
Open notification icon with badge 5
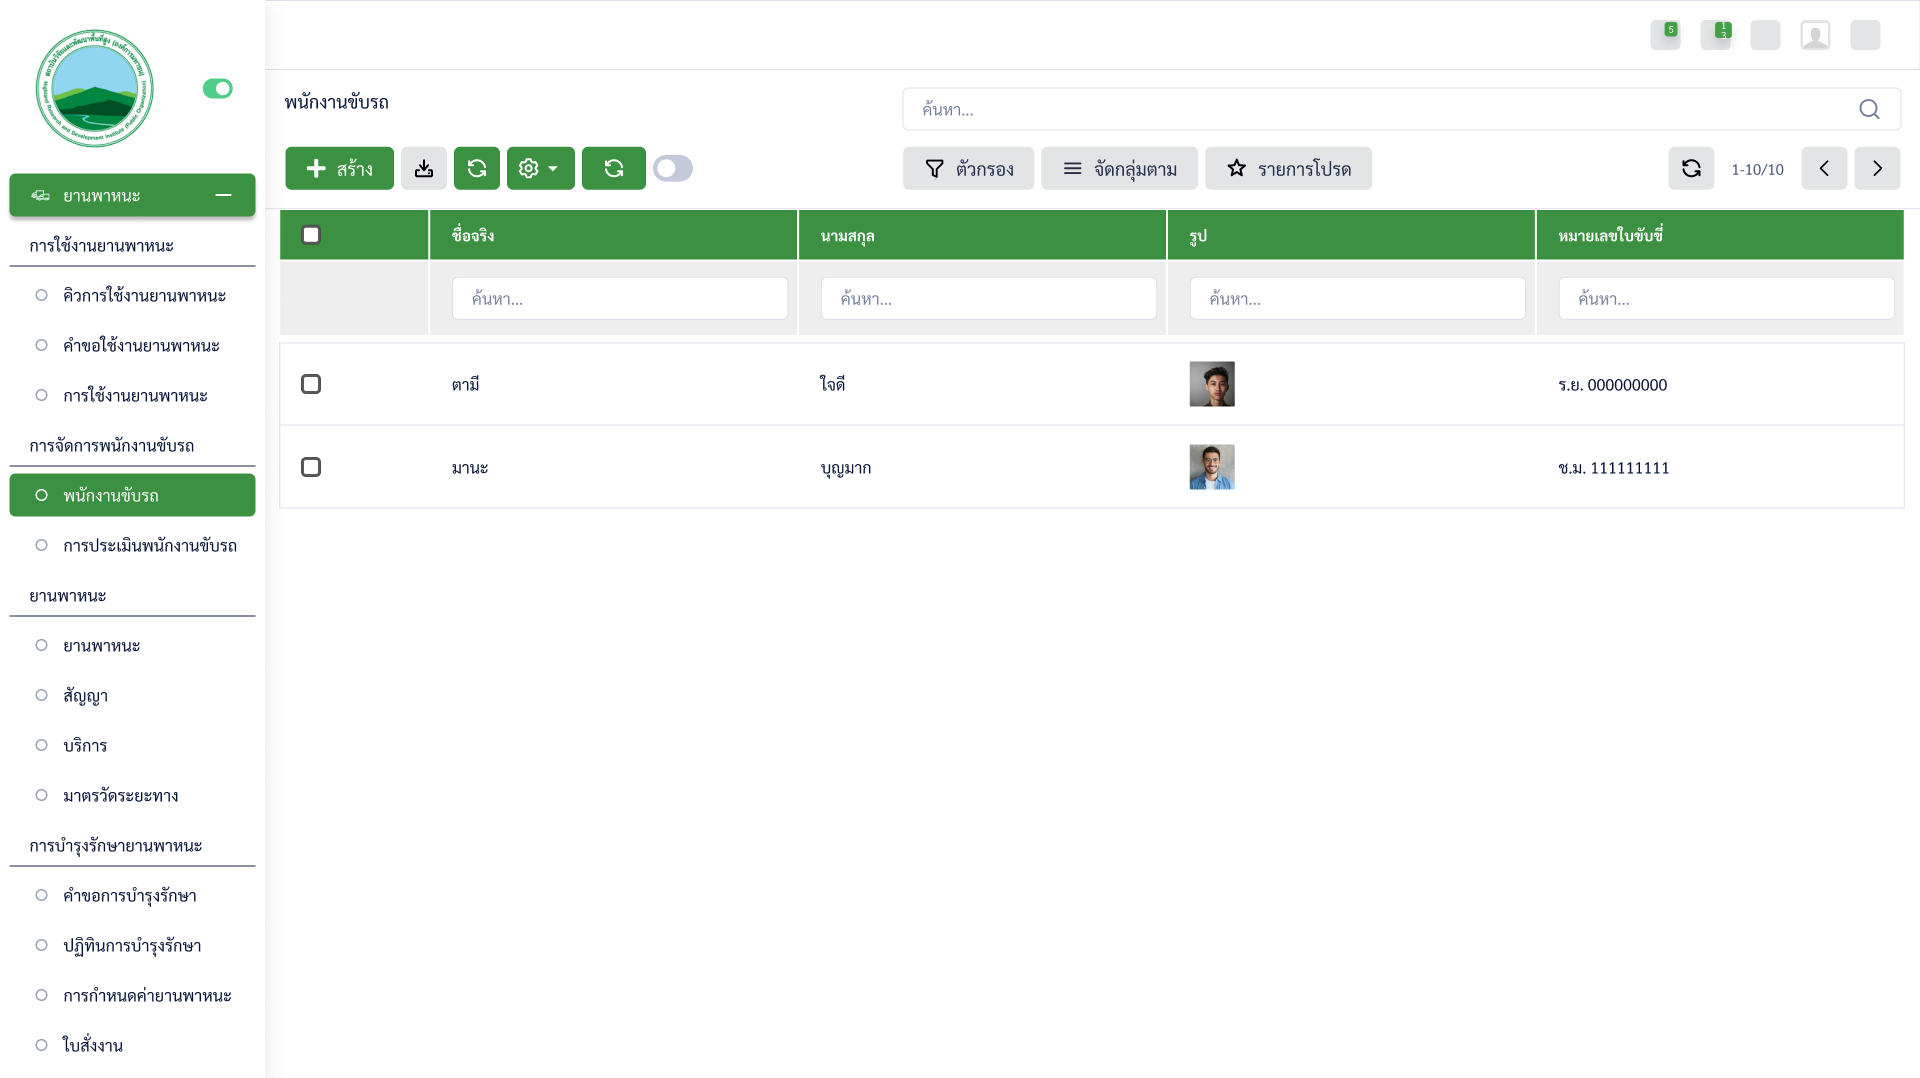coord(1665,35)
